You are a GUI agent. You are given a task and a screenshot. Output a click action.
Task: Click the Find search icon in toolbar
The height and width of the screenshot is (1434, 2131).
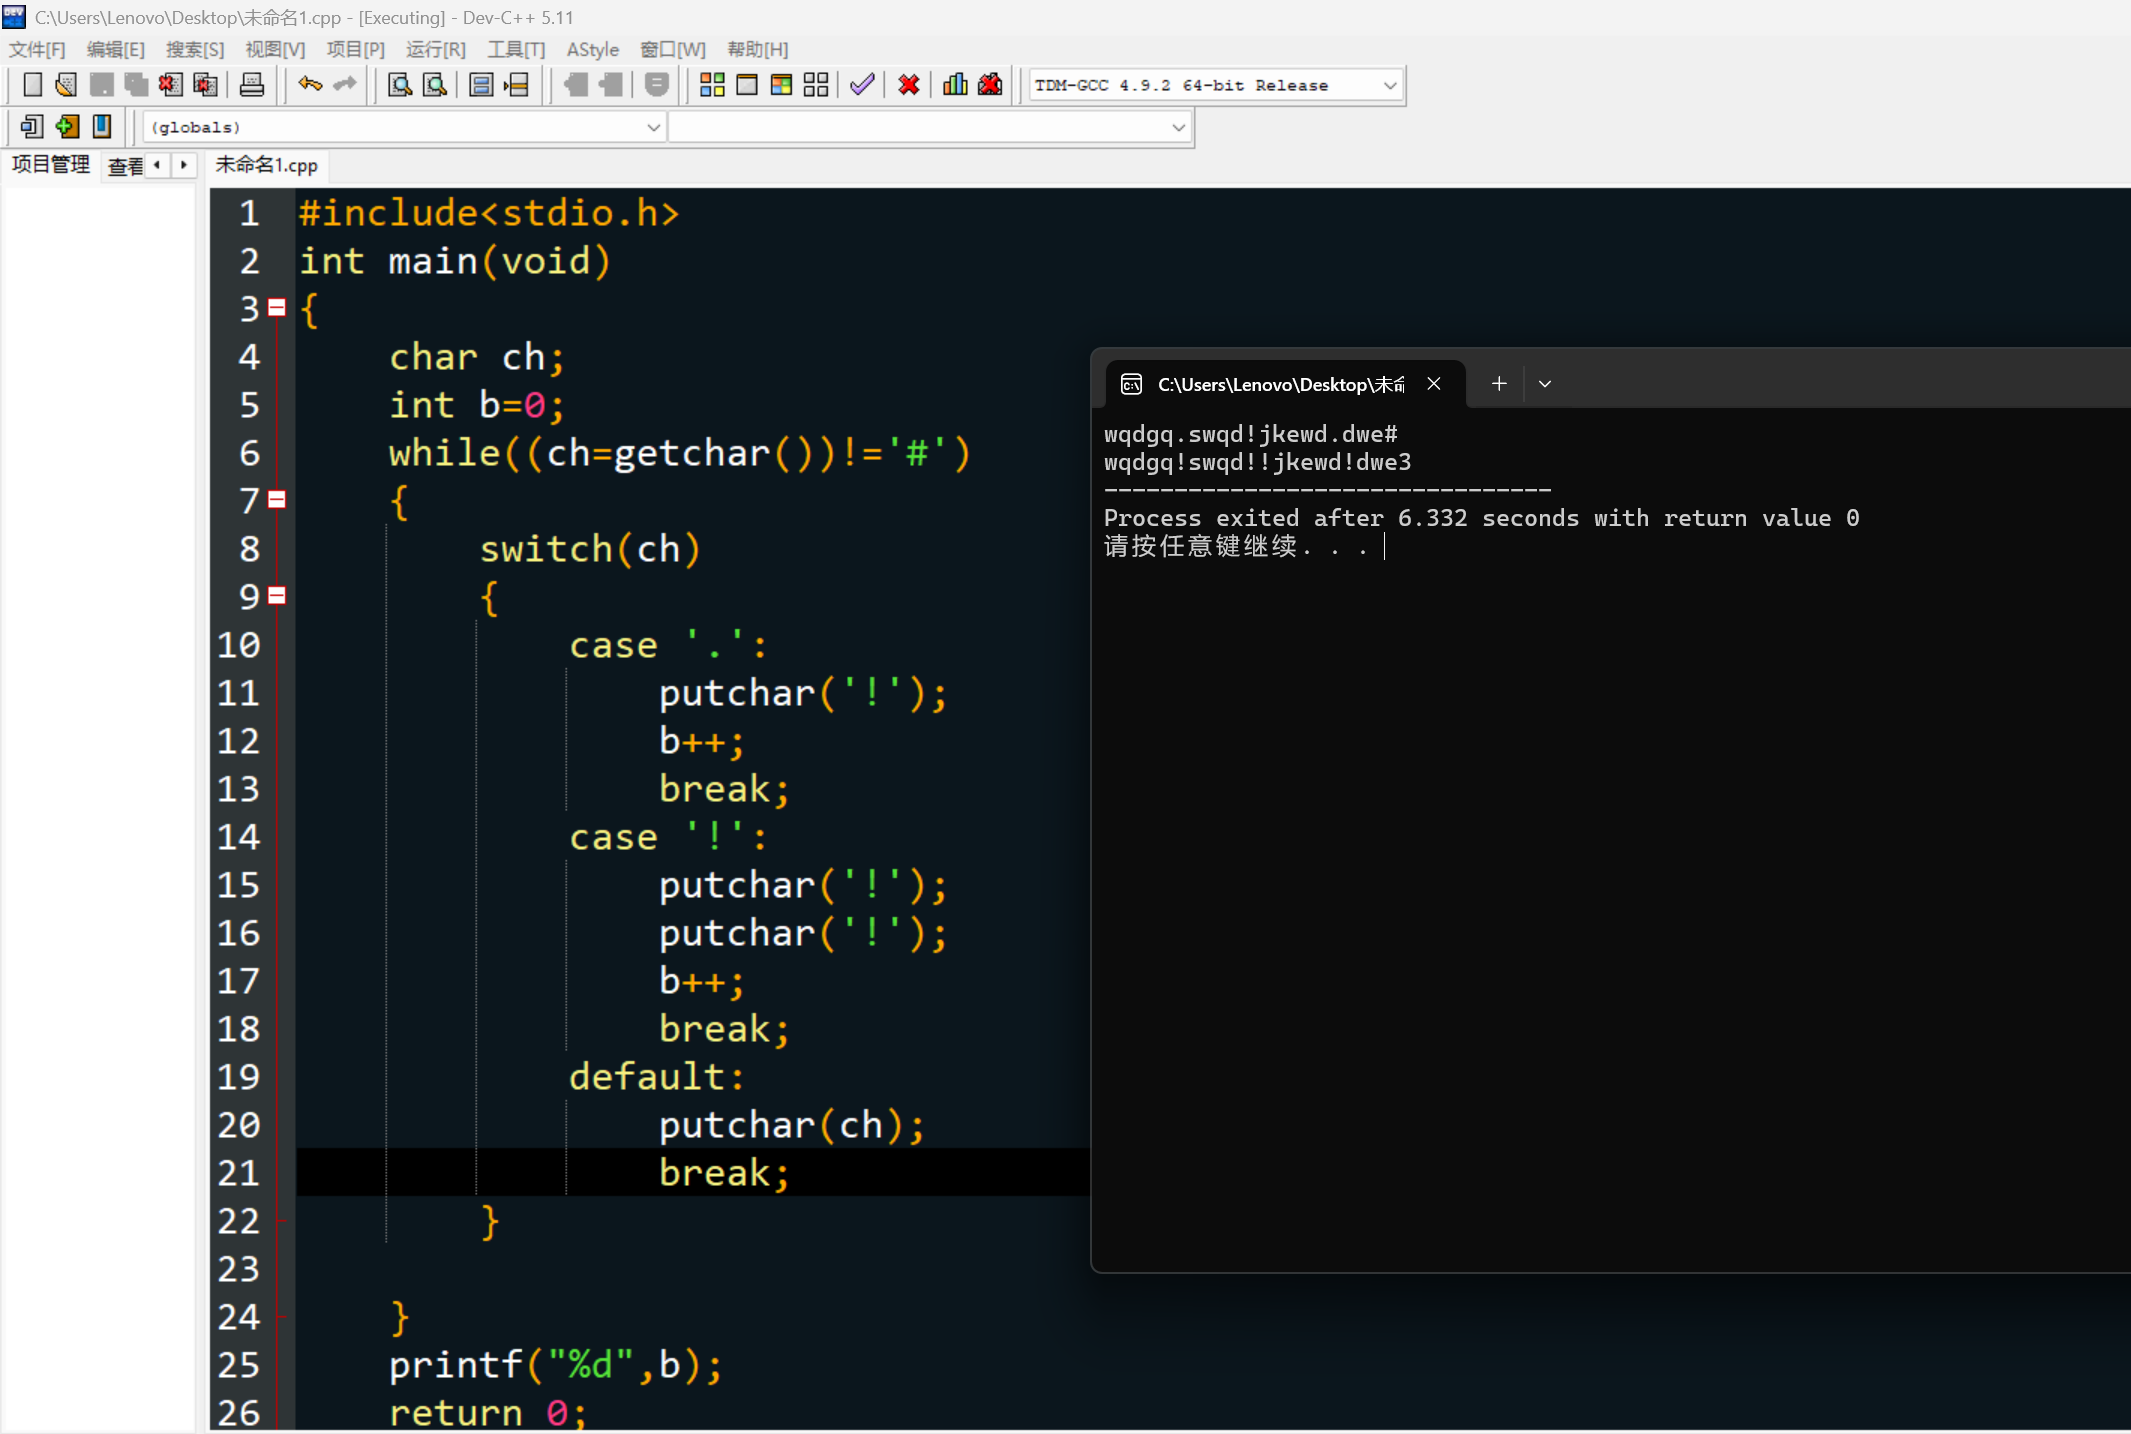(400, 85)
